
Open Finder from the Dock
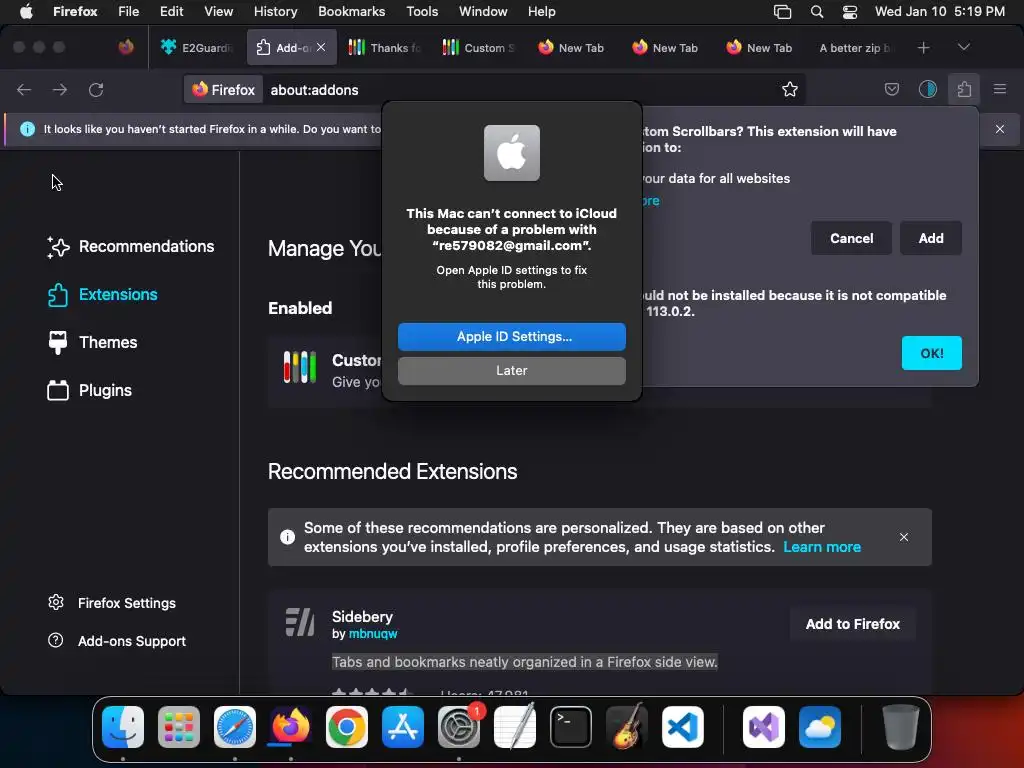[x=123, y=727]
